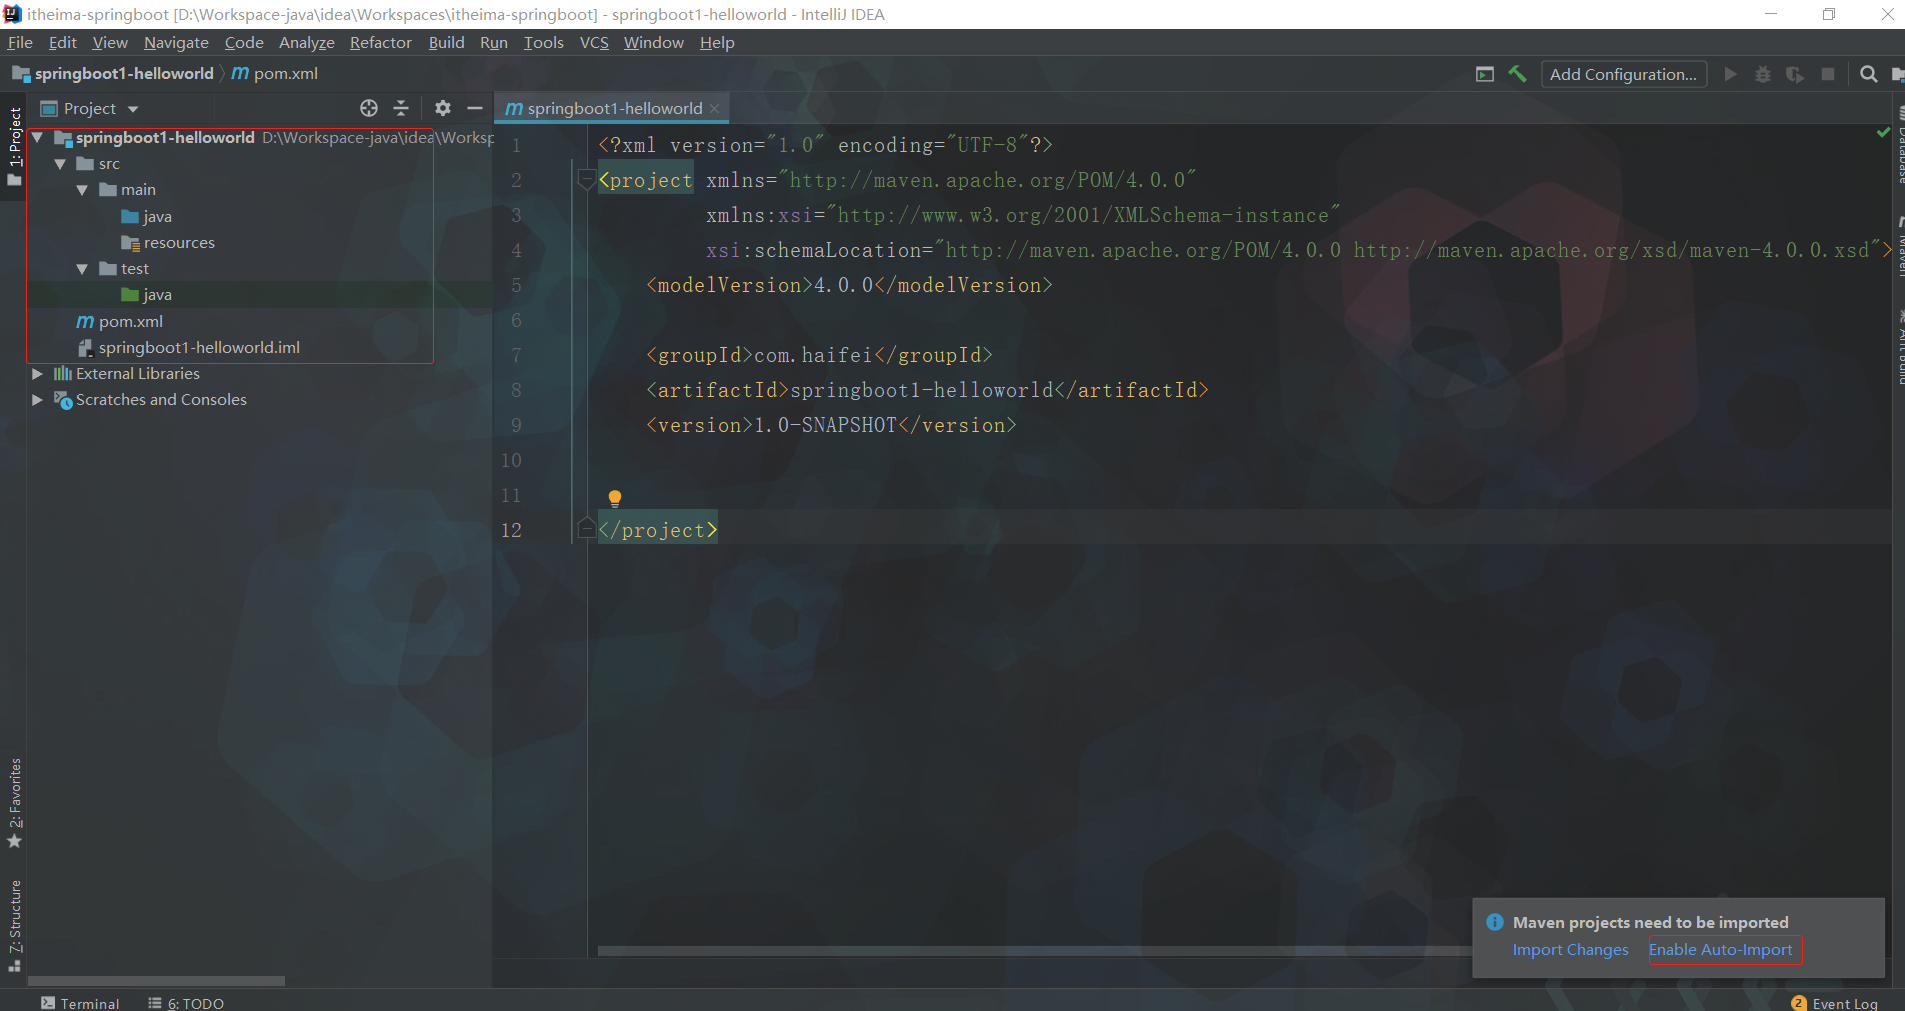Toggle the Event Log tool window

click(1835, 1003)
